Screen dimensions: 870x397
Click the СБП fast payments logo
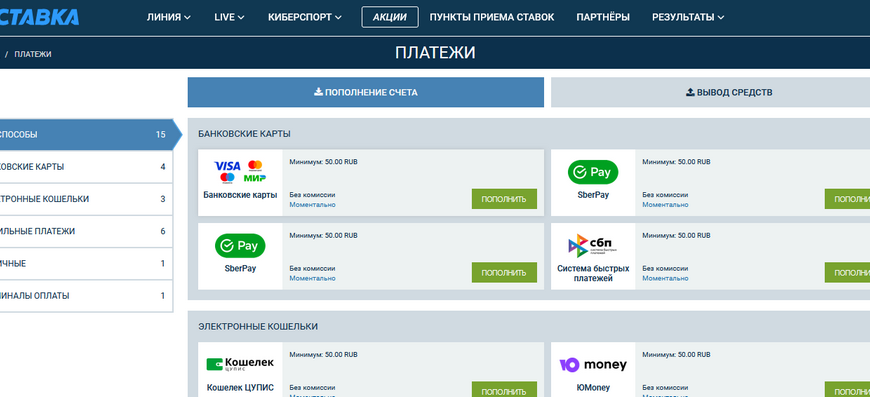coord(593,246)
